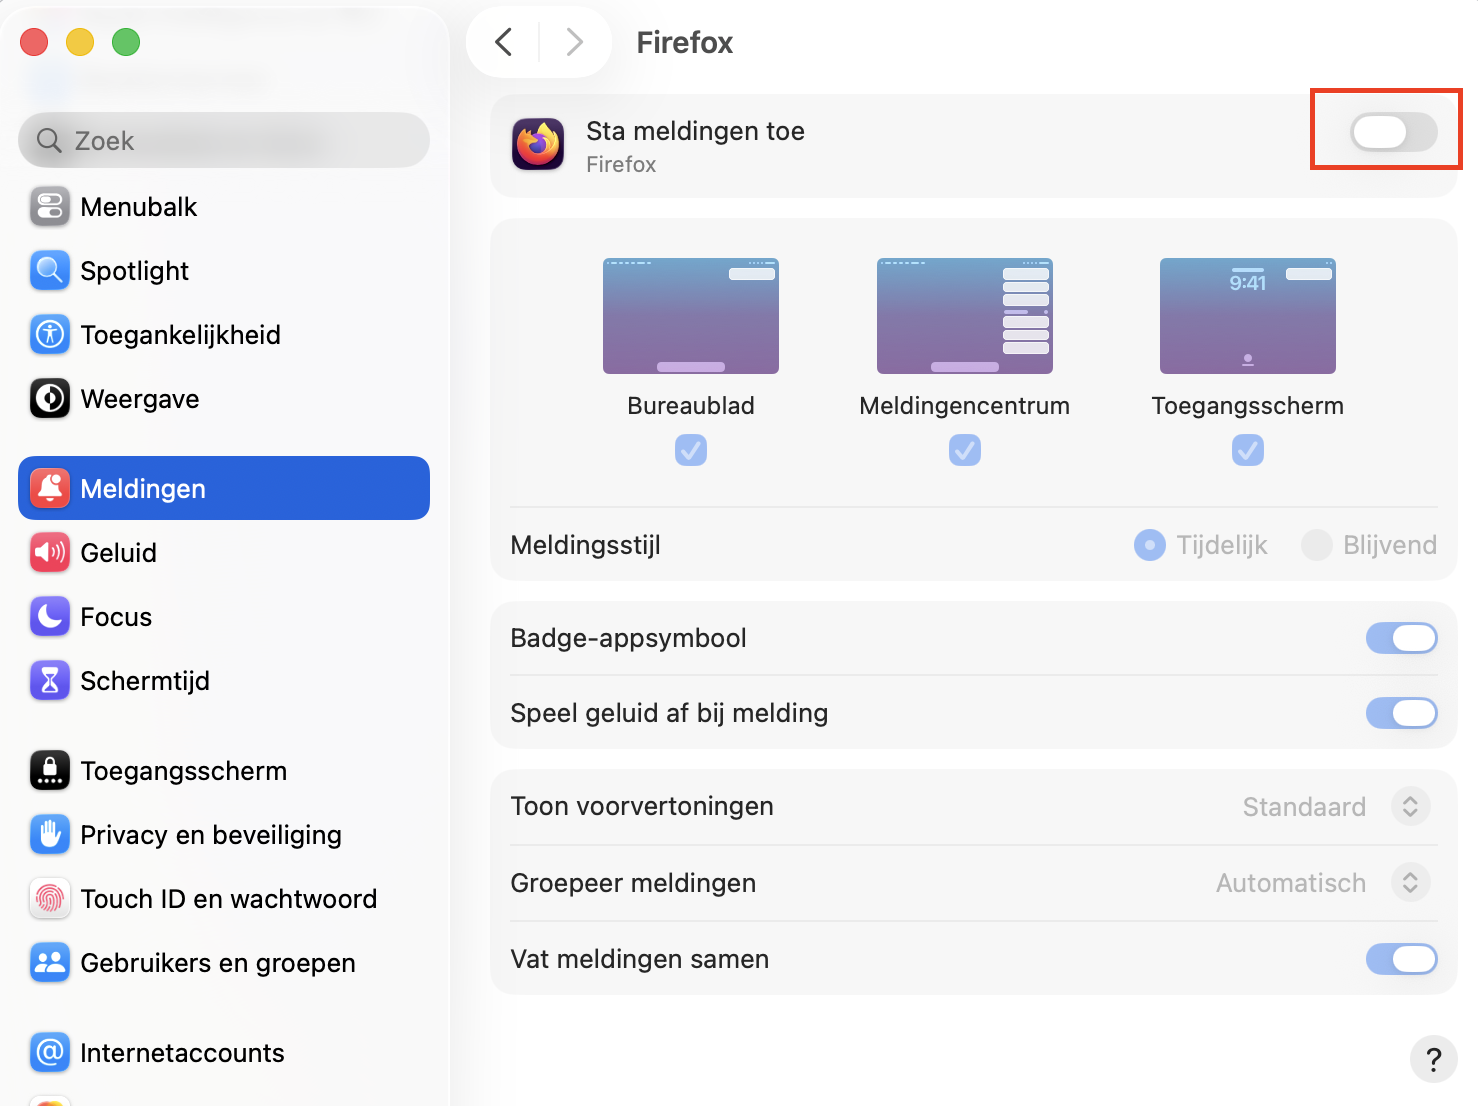Click the Geluid speaker icon
1478x1106 pixels.
pyautogui.click(x=50, y=553)
